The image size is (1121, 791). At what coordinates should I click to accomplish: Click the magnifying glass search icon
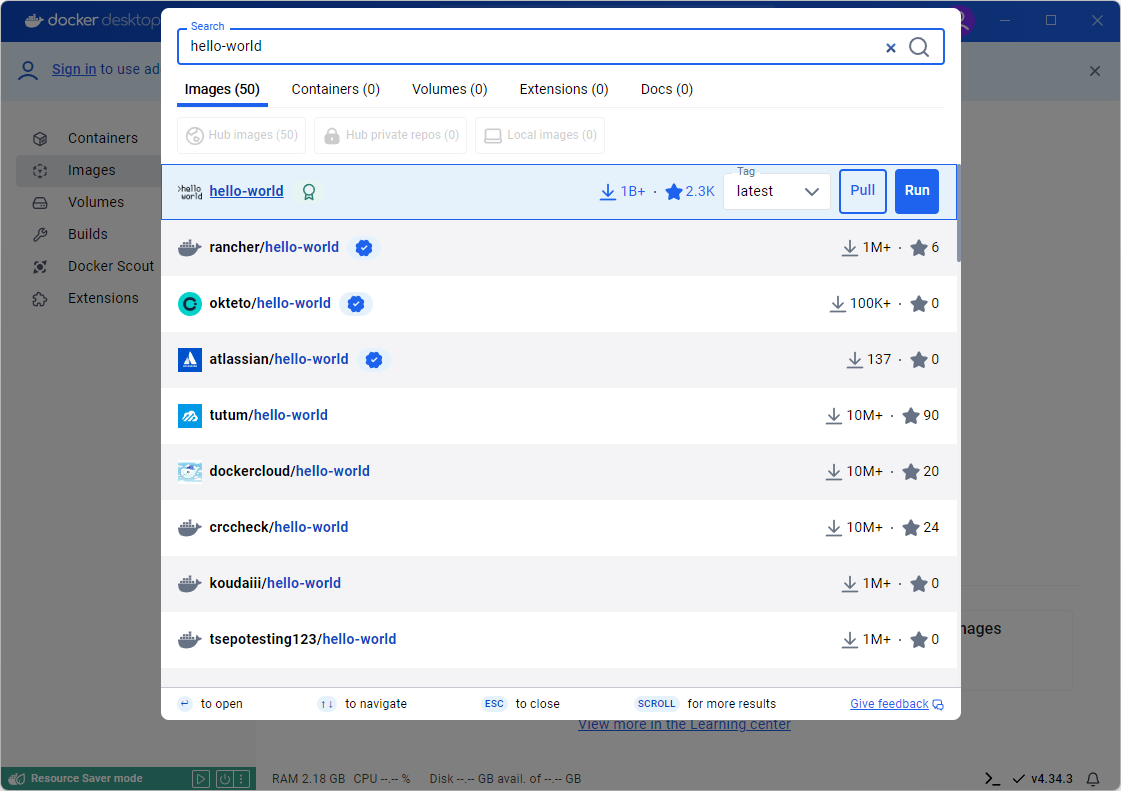click(x=919, y=47)
